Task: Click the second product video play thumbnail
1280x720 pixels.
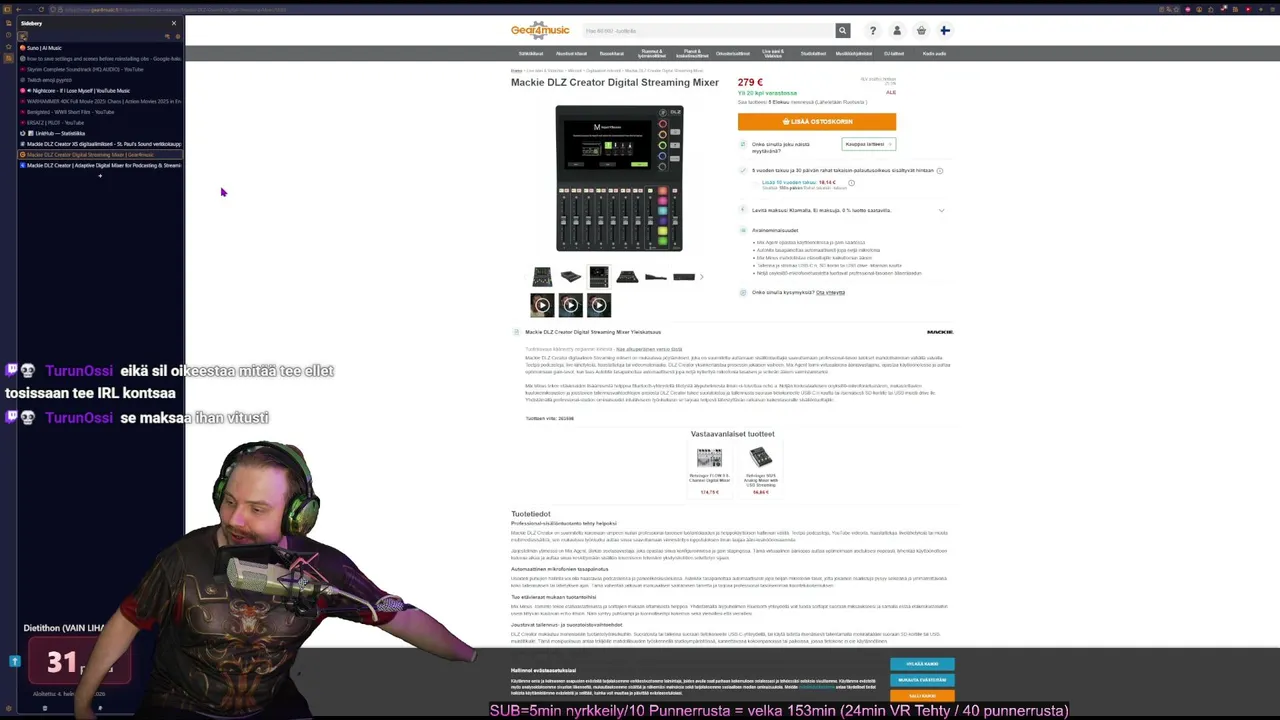Action: click(x=570, y=305)
